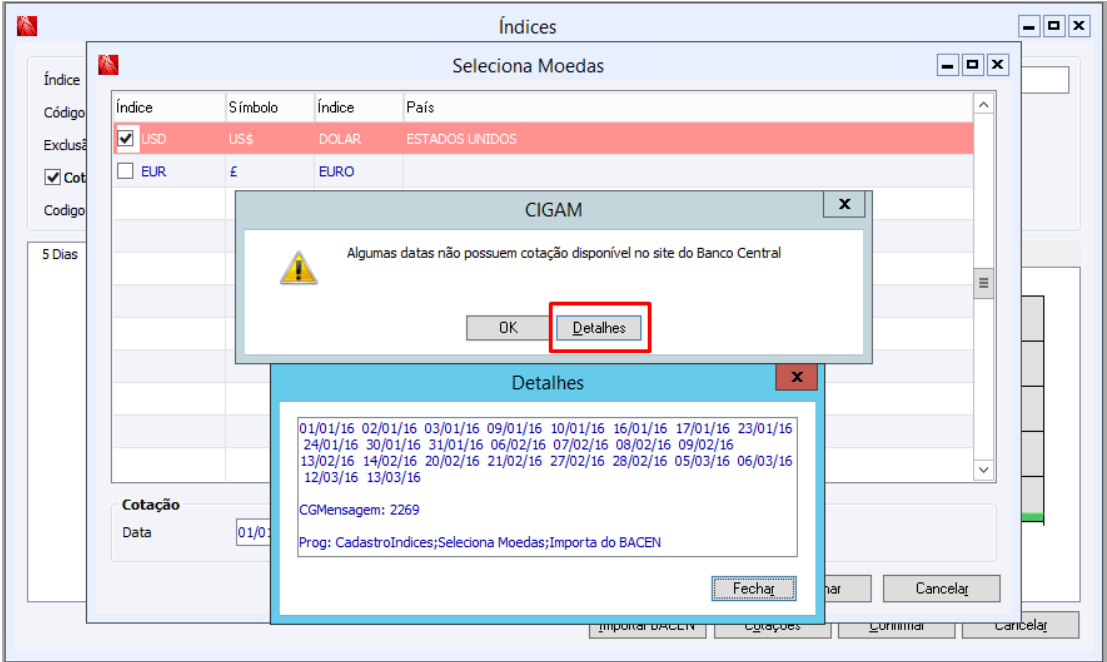The image size is (1107, 662).
Task: Close the Detalhes window with Fechar
Action: (x=753, y=588)
